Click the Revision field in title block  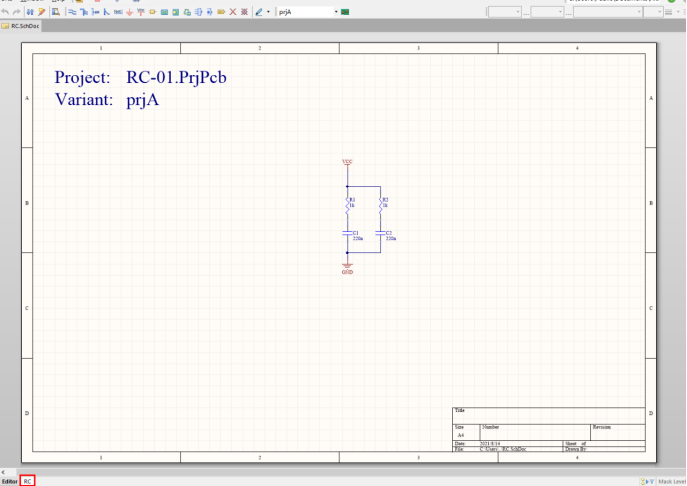point(618,432)
